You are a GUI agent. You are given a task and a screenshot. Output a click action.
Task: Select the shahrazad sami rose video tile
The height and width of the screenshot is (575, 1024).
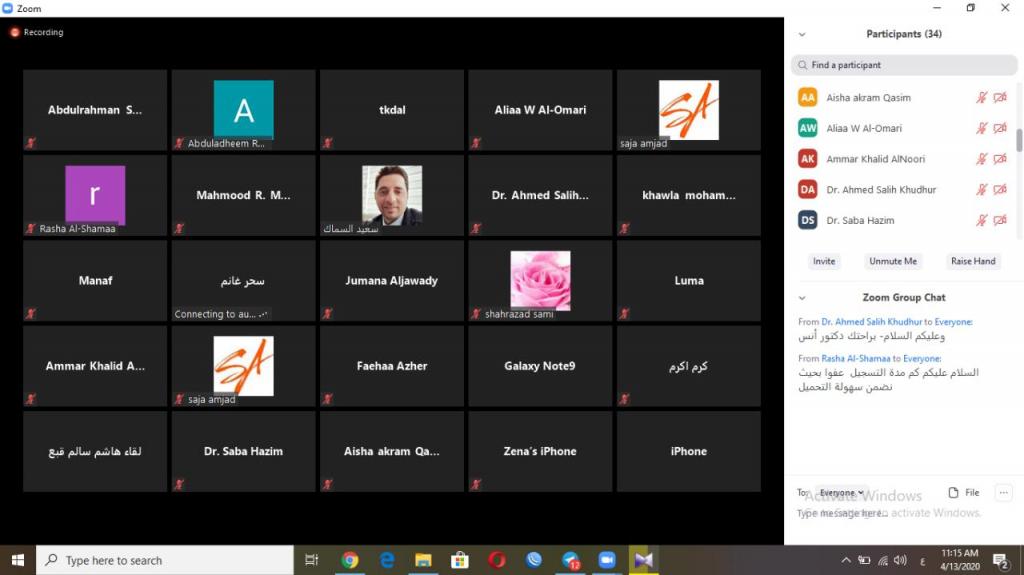[x=540, y=282]
